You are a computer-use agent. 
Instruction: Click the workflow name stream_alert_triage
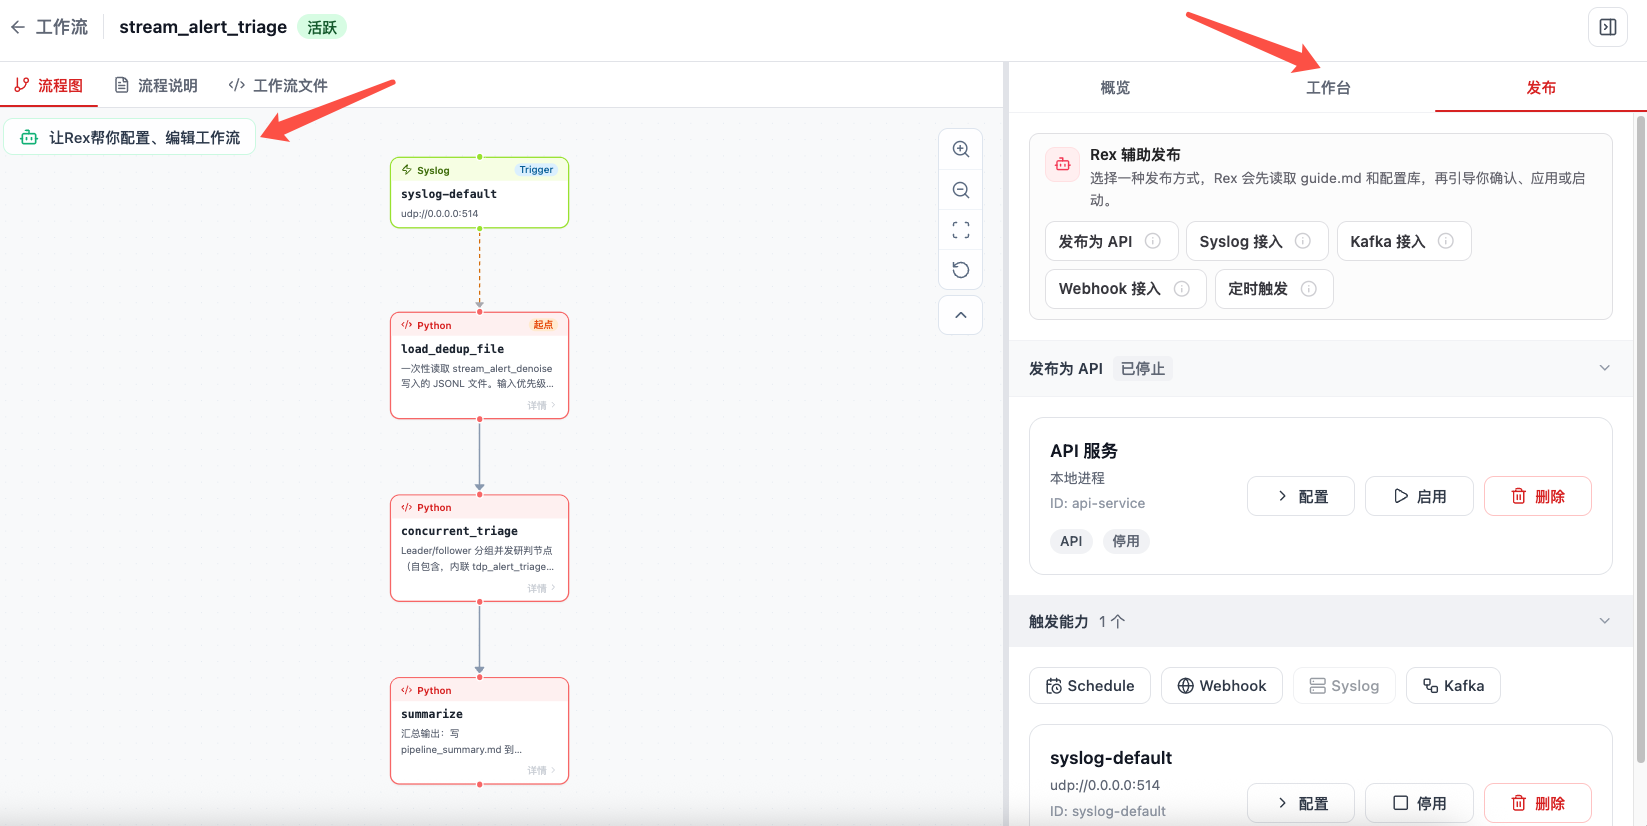[203, 27]
